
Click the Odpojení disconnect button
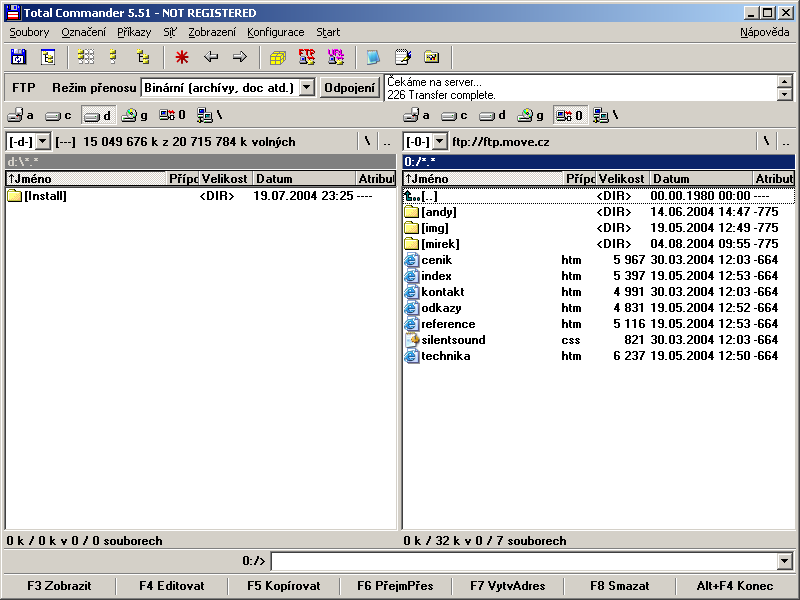coord(349,88)
